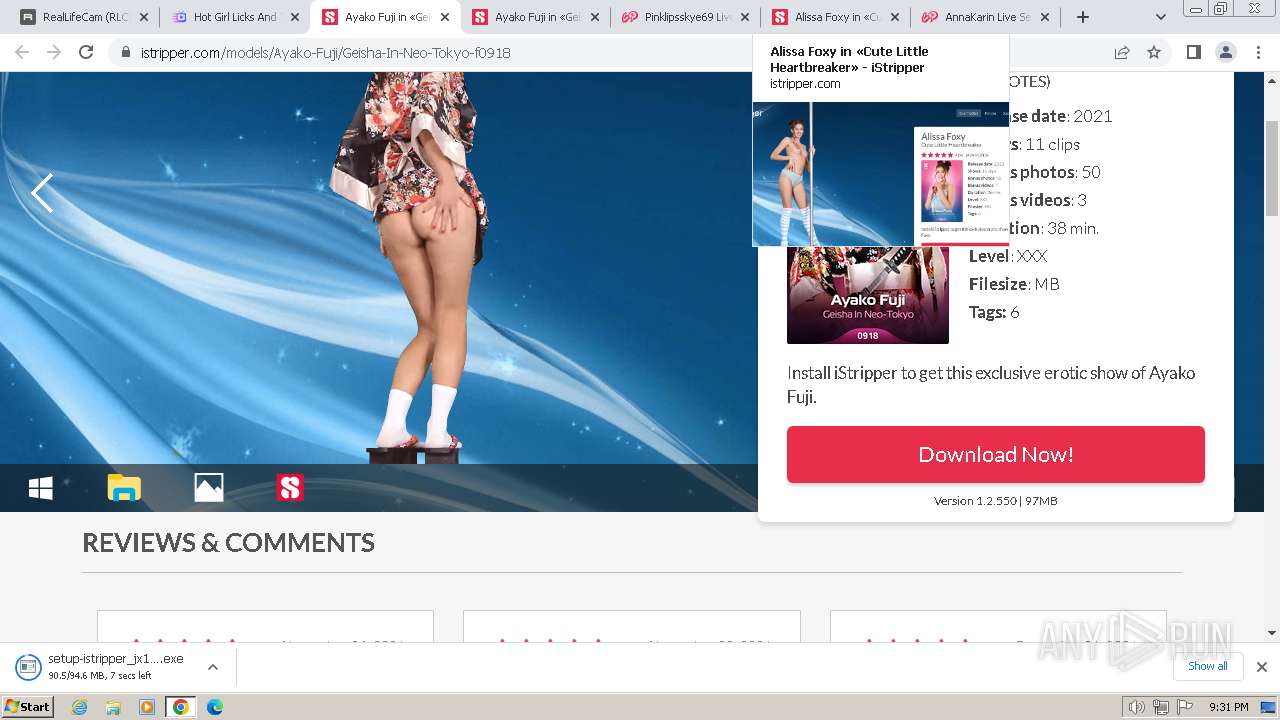This screenshot has width=1280, height=720.
Task: Expand download item options chevron
Action: 212,667
